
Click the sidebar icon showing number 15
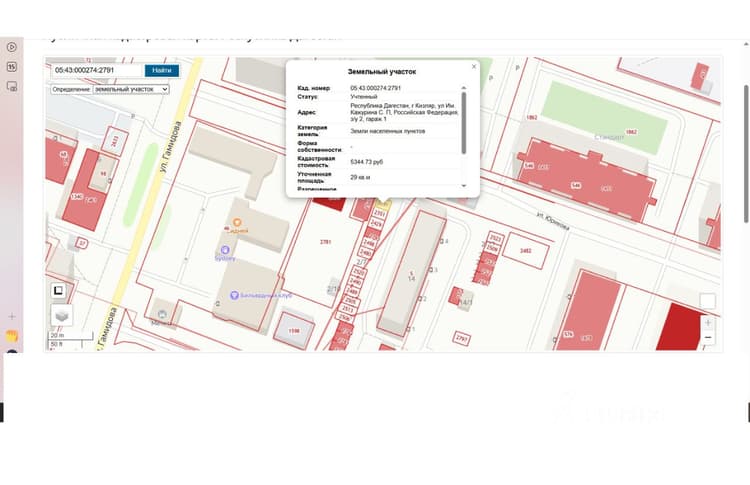pos(12,66)
